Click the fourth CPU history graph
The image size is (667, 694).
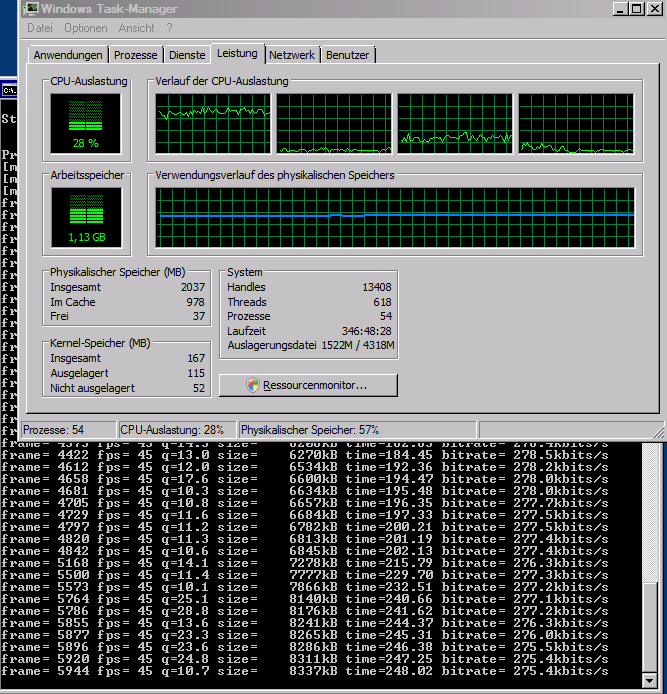[x=577, y=124]
